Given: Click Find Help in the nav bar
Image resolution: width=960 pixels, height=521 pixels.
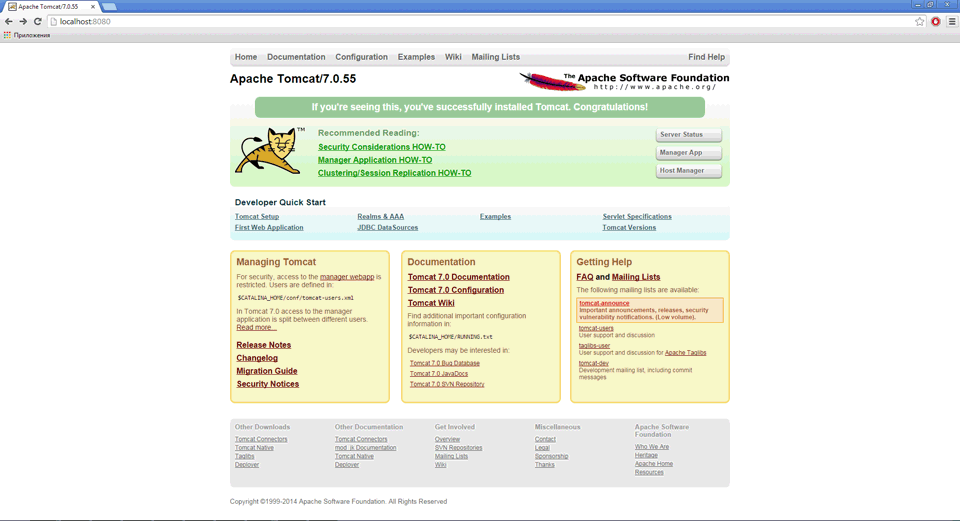Looking at the screenshot, I should click(x=707, y=57).
